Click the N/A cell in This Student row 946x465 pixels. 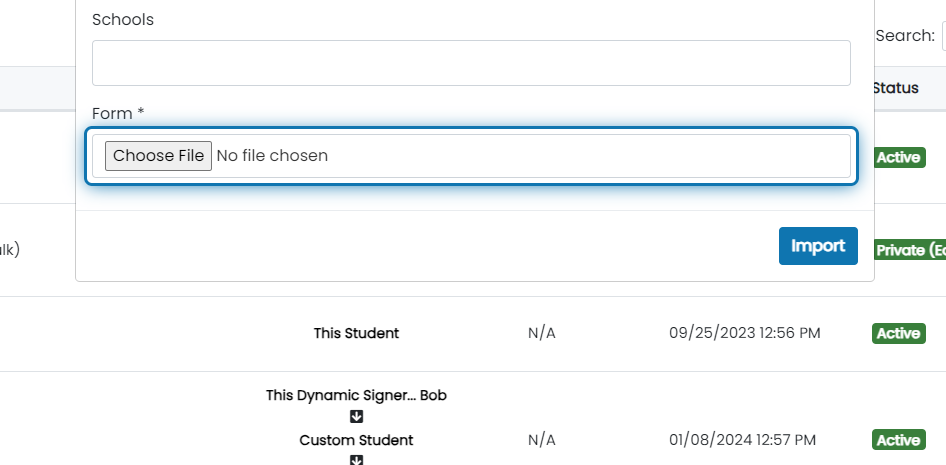coord(542,333)
